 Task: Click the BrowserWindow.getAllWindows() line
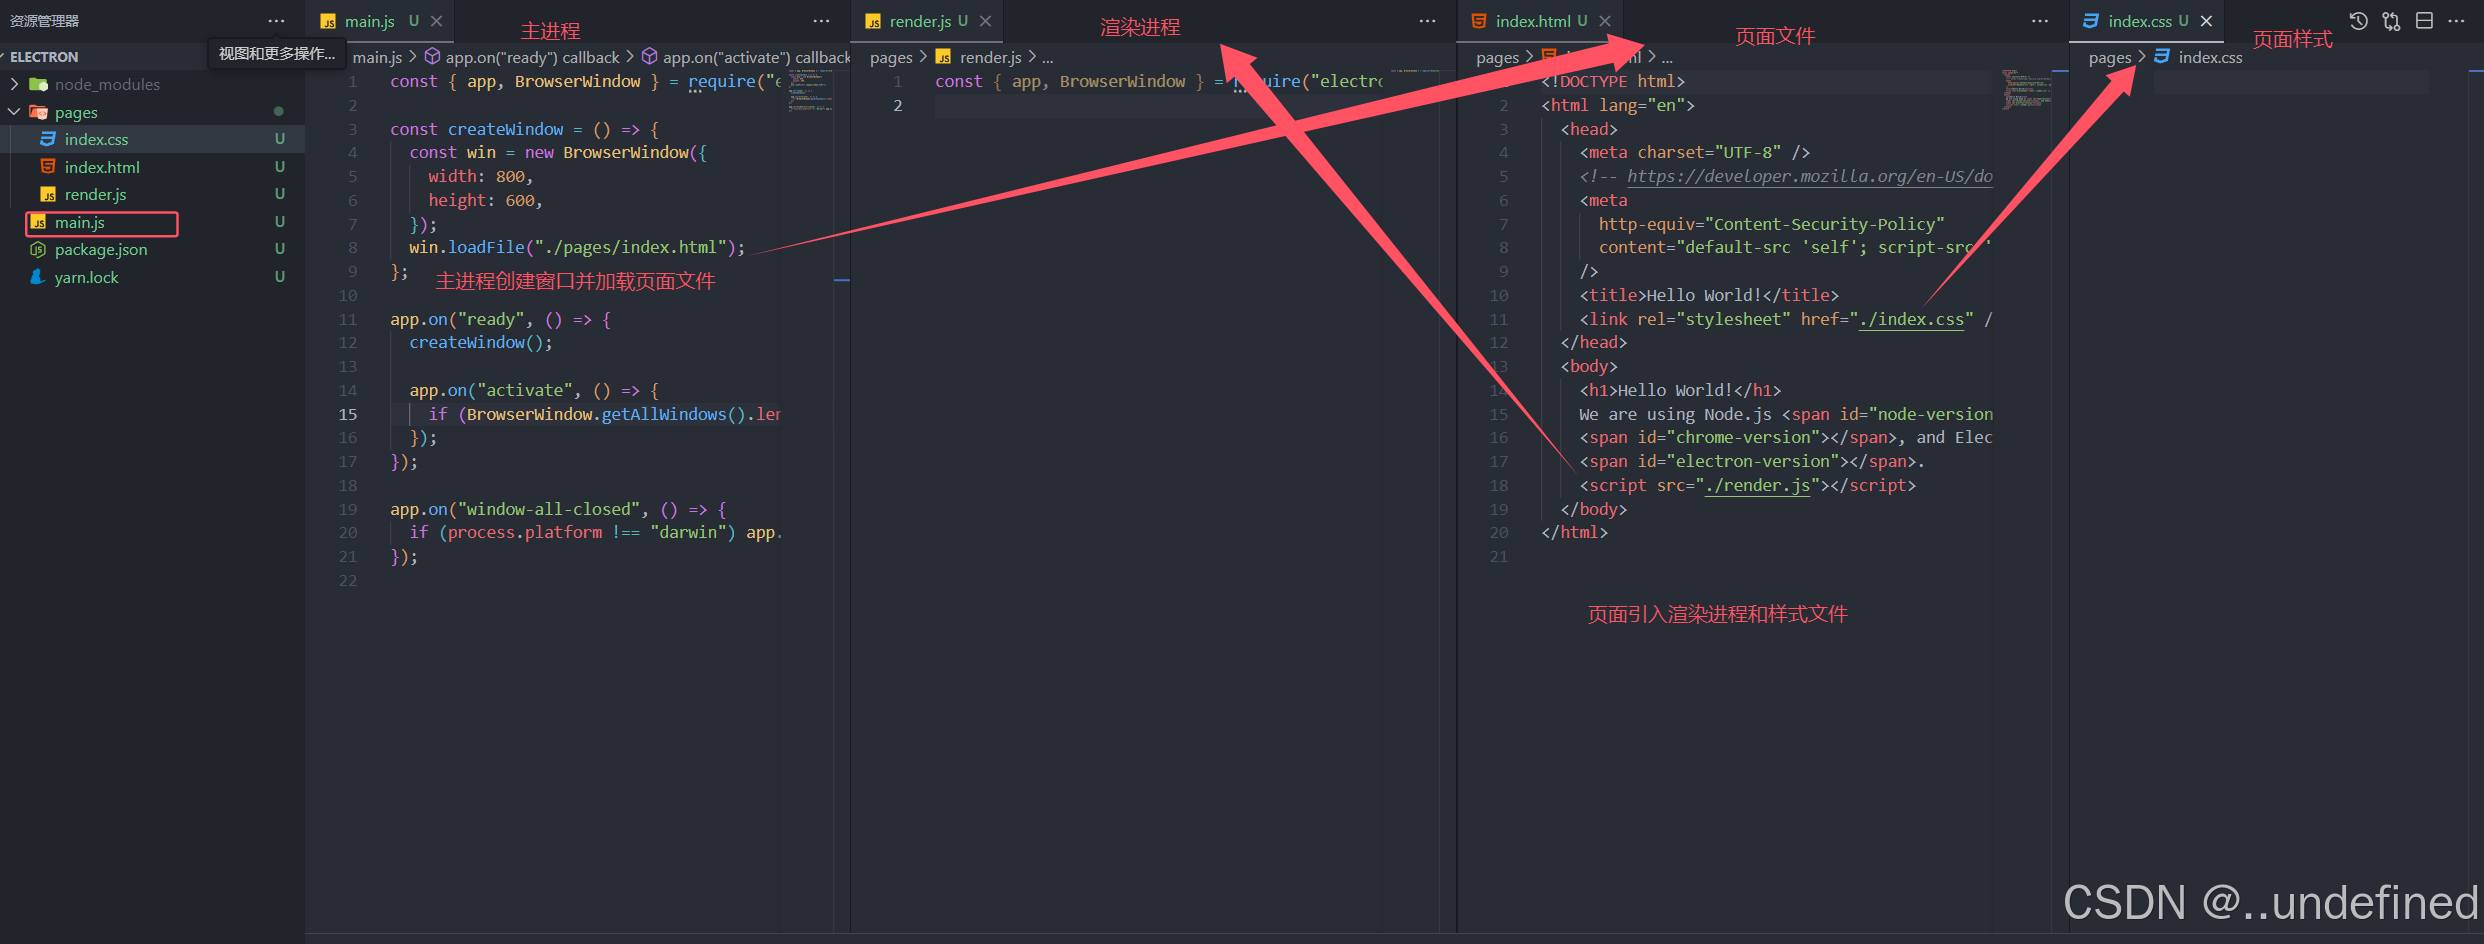[605, 414]
